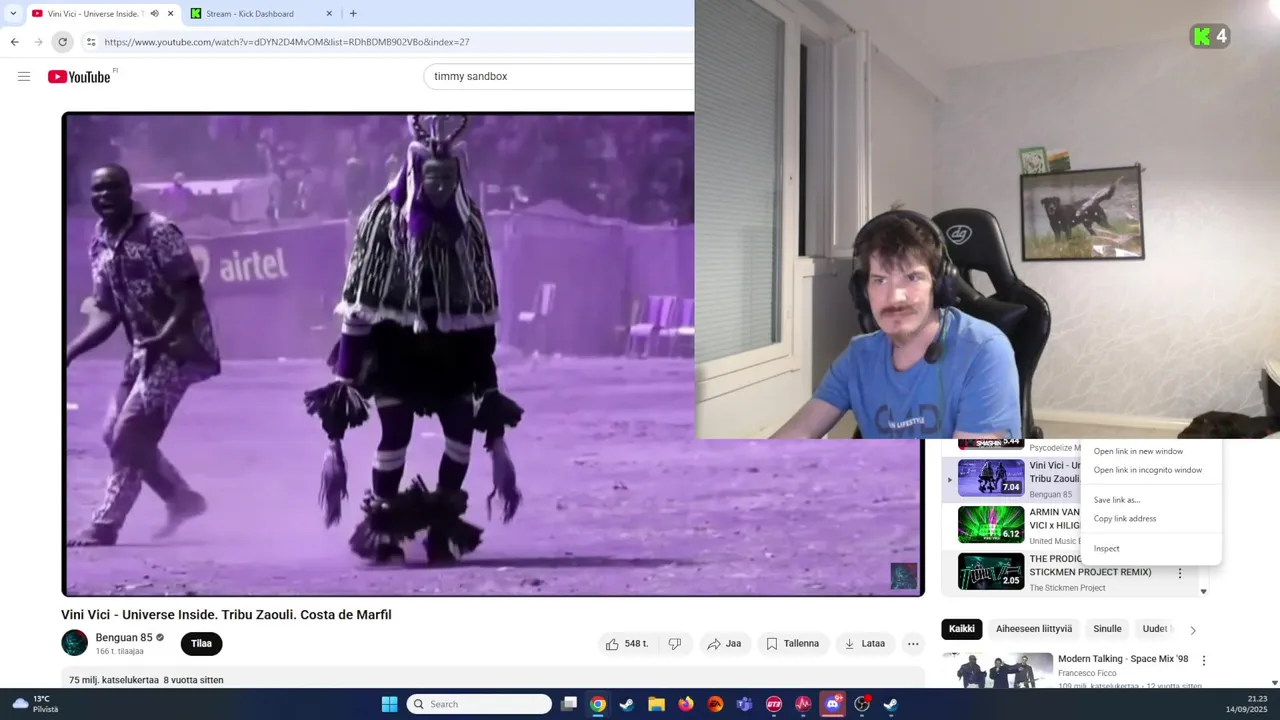Select the Aiheeseen liittyviä filter chip
Image resolution: width=1280 pixels, height=720 pixels.
coord(1034,629)
